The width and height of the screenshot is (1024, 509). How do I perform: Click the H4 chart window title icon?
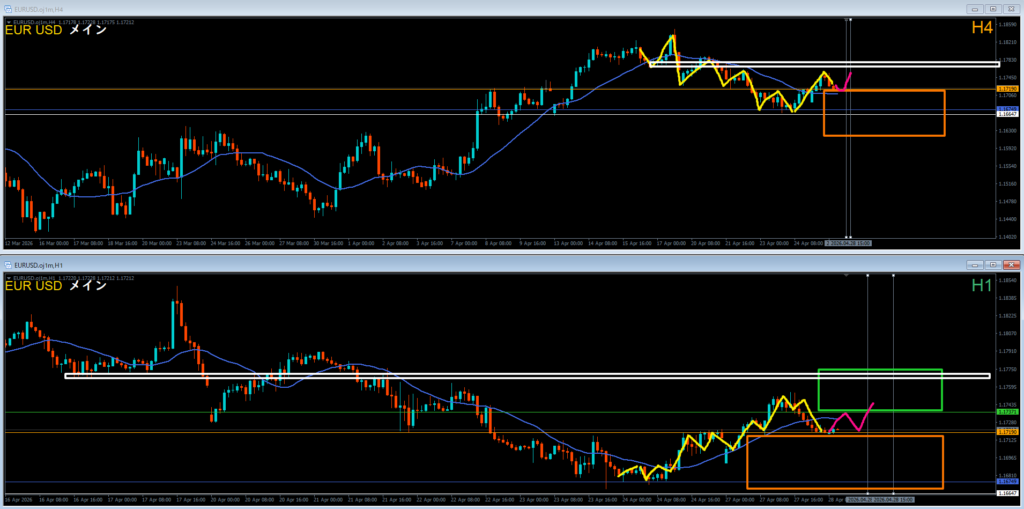pos(7,9)
